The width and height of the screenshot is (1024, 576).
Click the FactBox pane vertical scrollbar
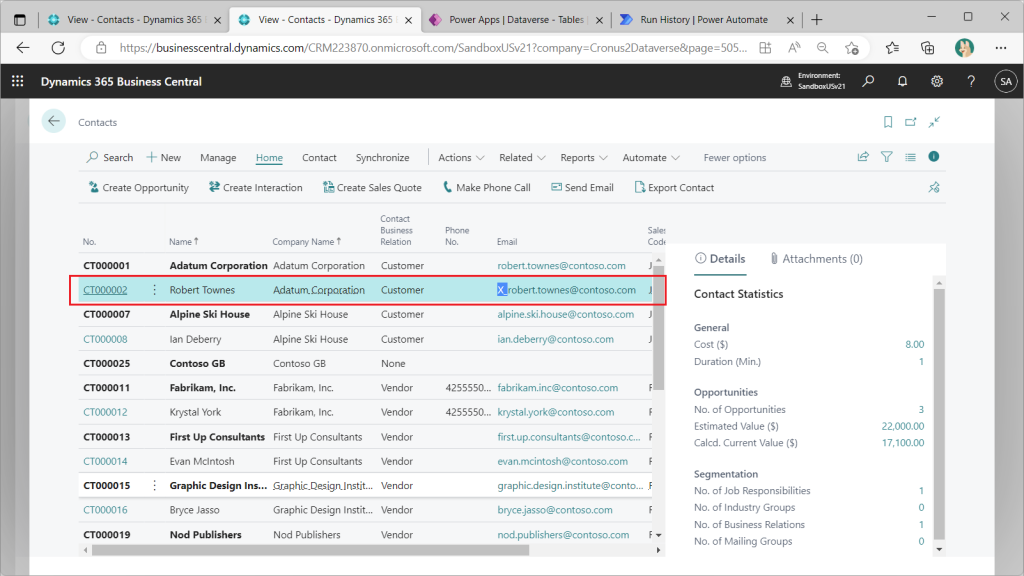pyautogui.click(x=939, y=414)
